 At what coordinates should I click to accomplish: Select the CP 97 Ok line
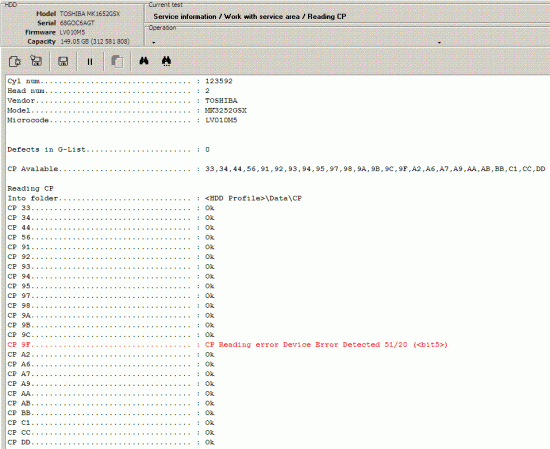tap(111, 296)
